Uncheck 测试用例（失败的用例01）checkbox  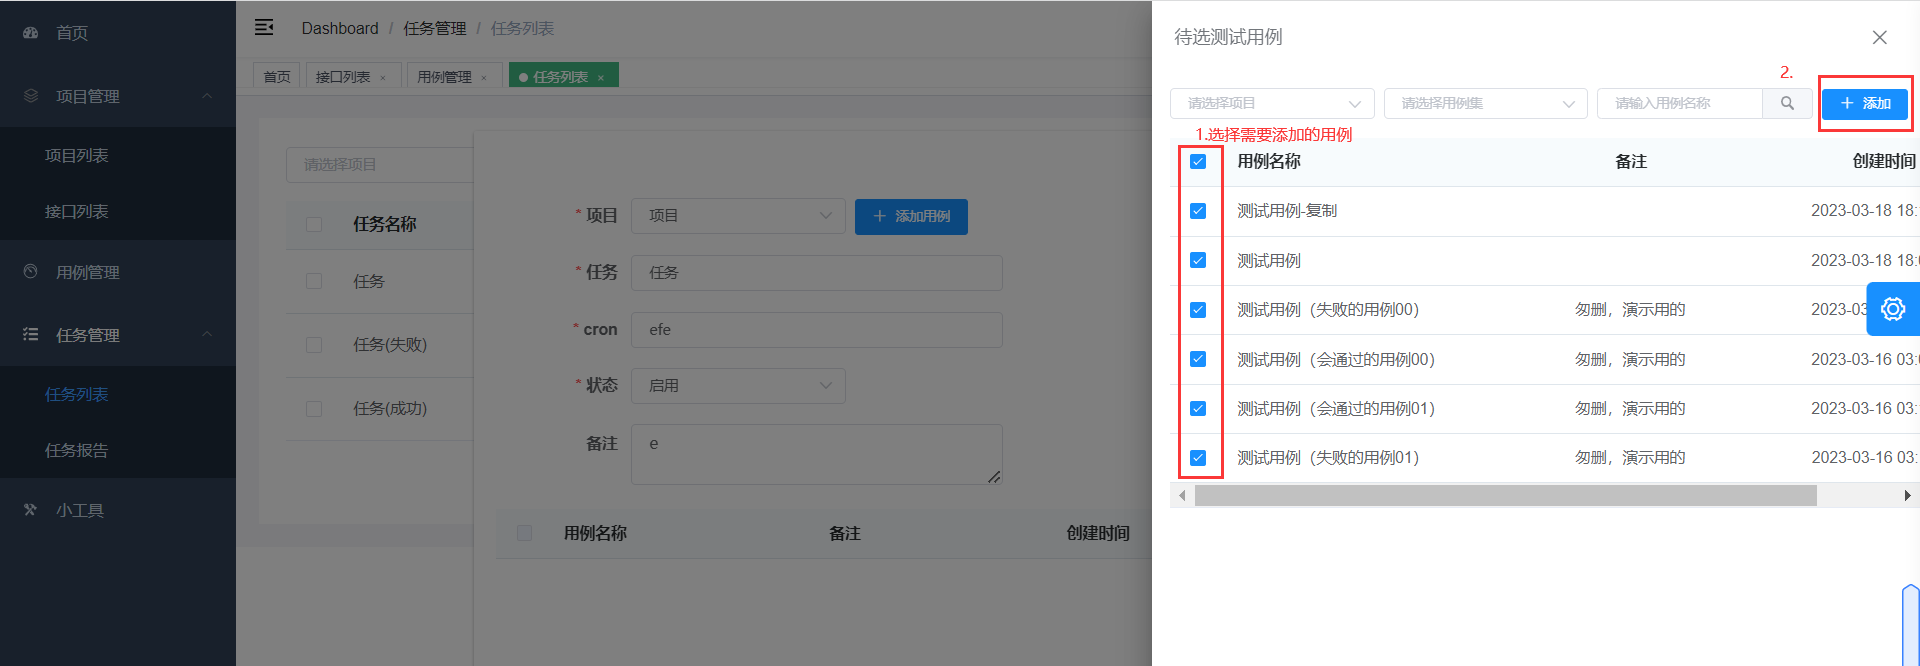click(1198, 458)
